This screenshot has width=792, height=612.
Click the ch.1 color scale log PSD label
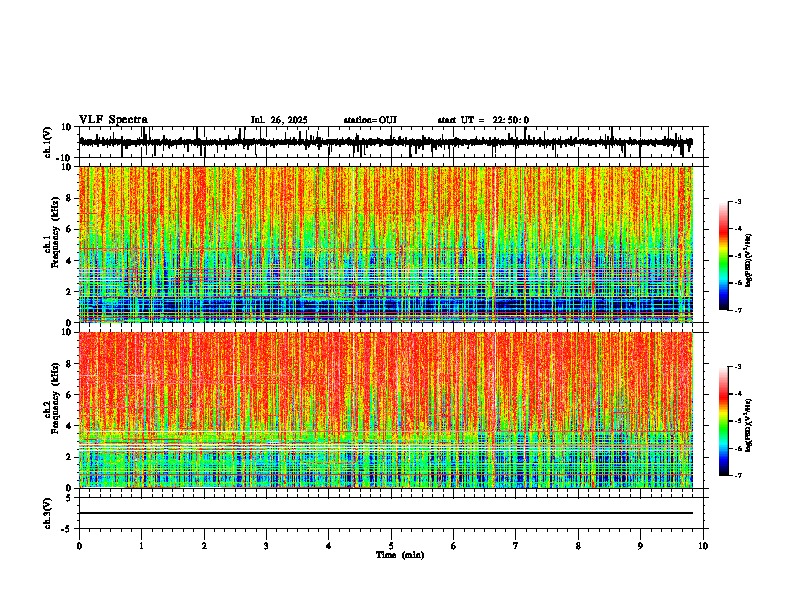[749, 261]
